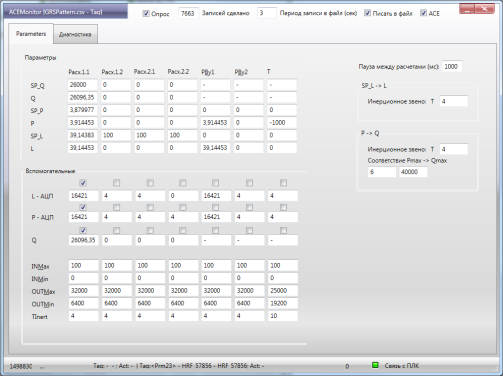Click SP_Q field for Расх.1.1
This screenshot has height=376, width=503.
(83, 85)
